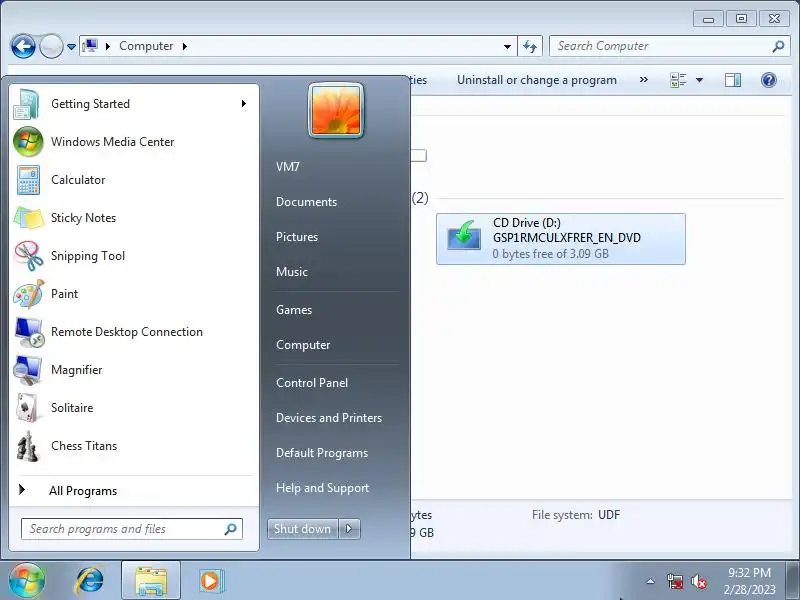Minimize the Computer window
800x600 pixels.
708,19
